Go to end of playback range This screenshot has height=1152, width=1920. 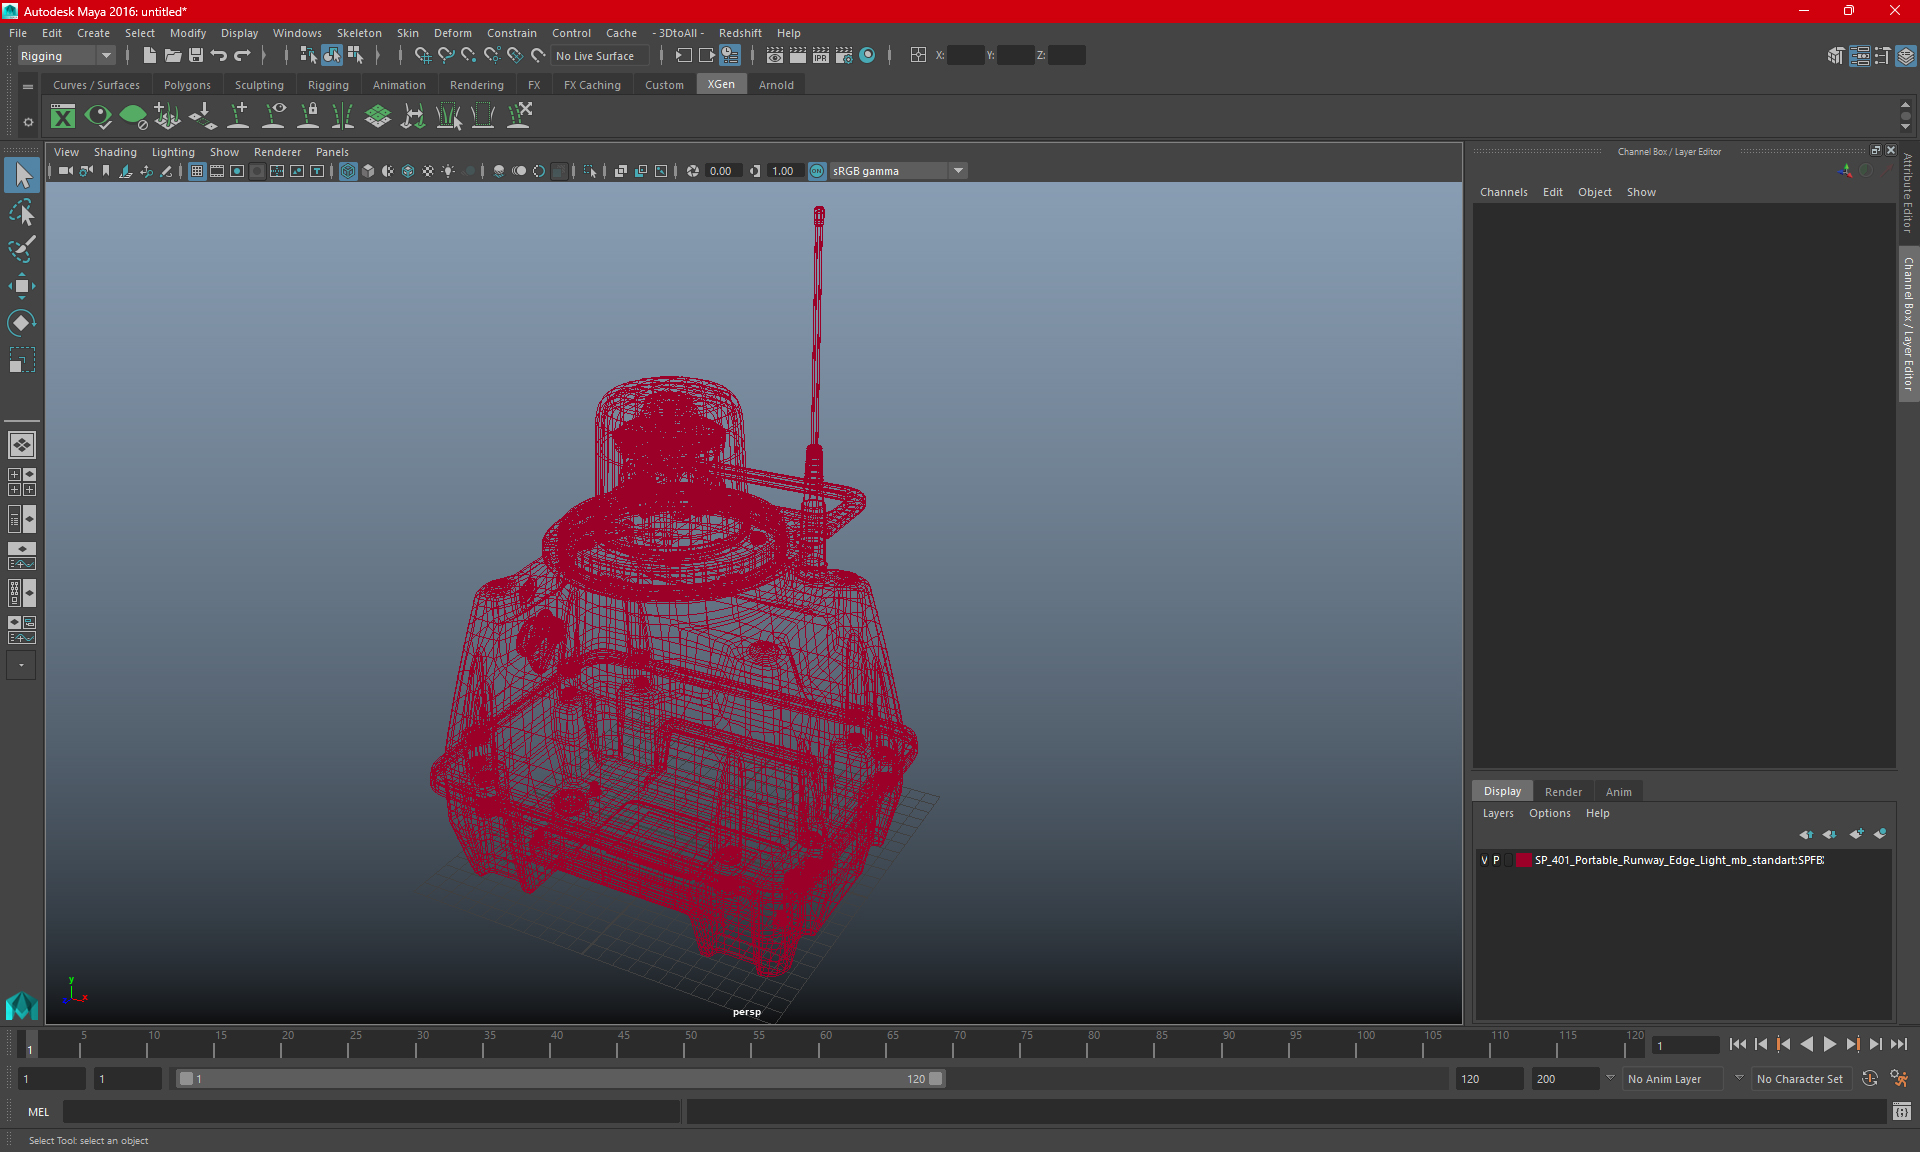(1899, 1045)
